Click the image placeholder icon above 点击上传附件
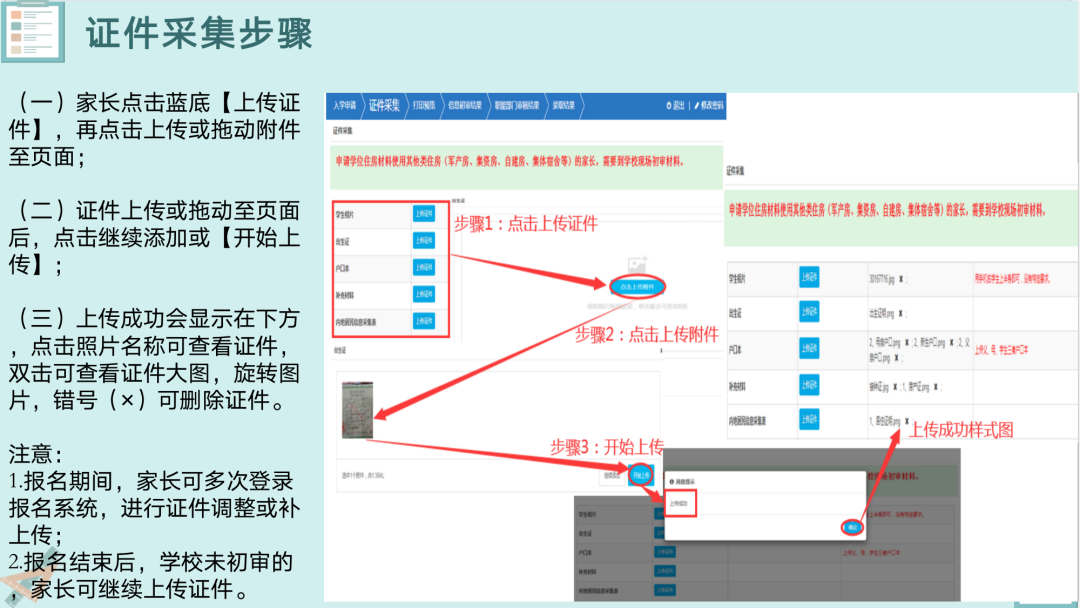Image resolution: width=1080 pixels, height=608 pixels. (638, 265)
